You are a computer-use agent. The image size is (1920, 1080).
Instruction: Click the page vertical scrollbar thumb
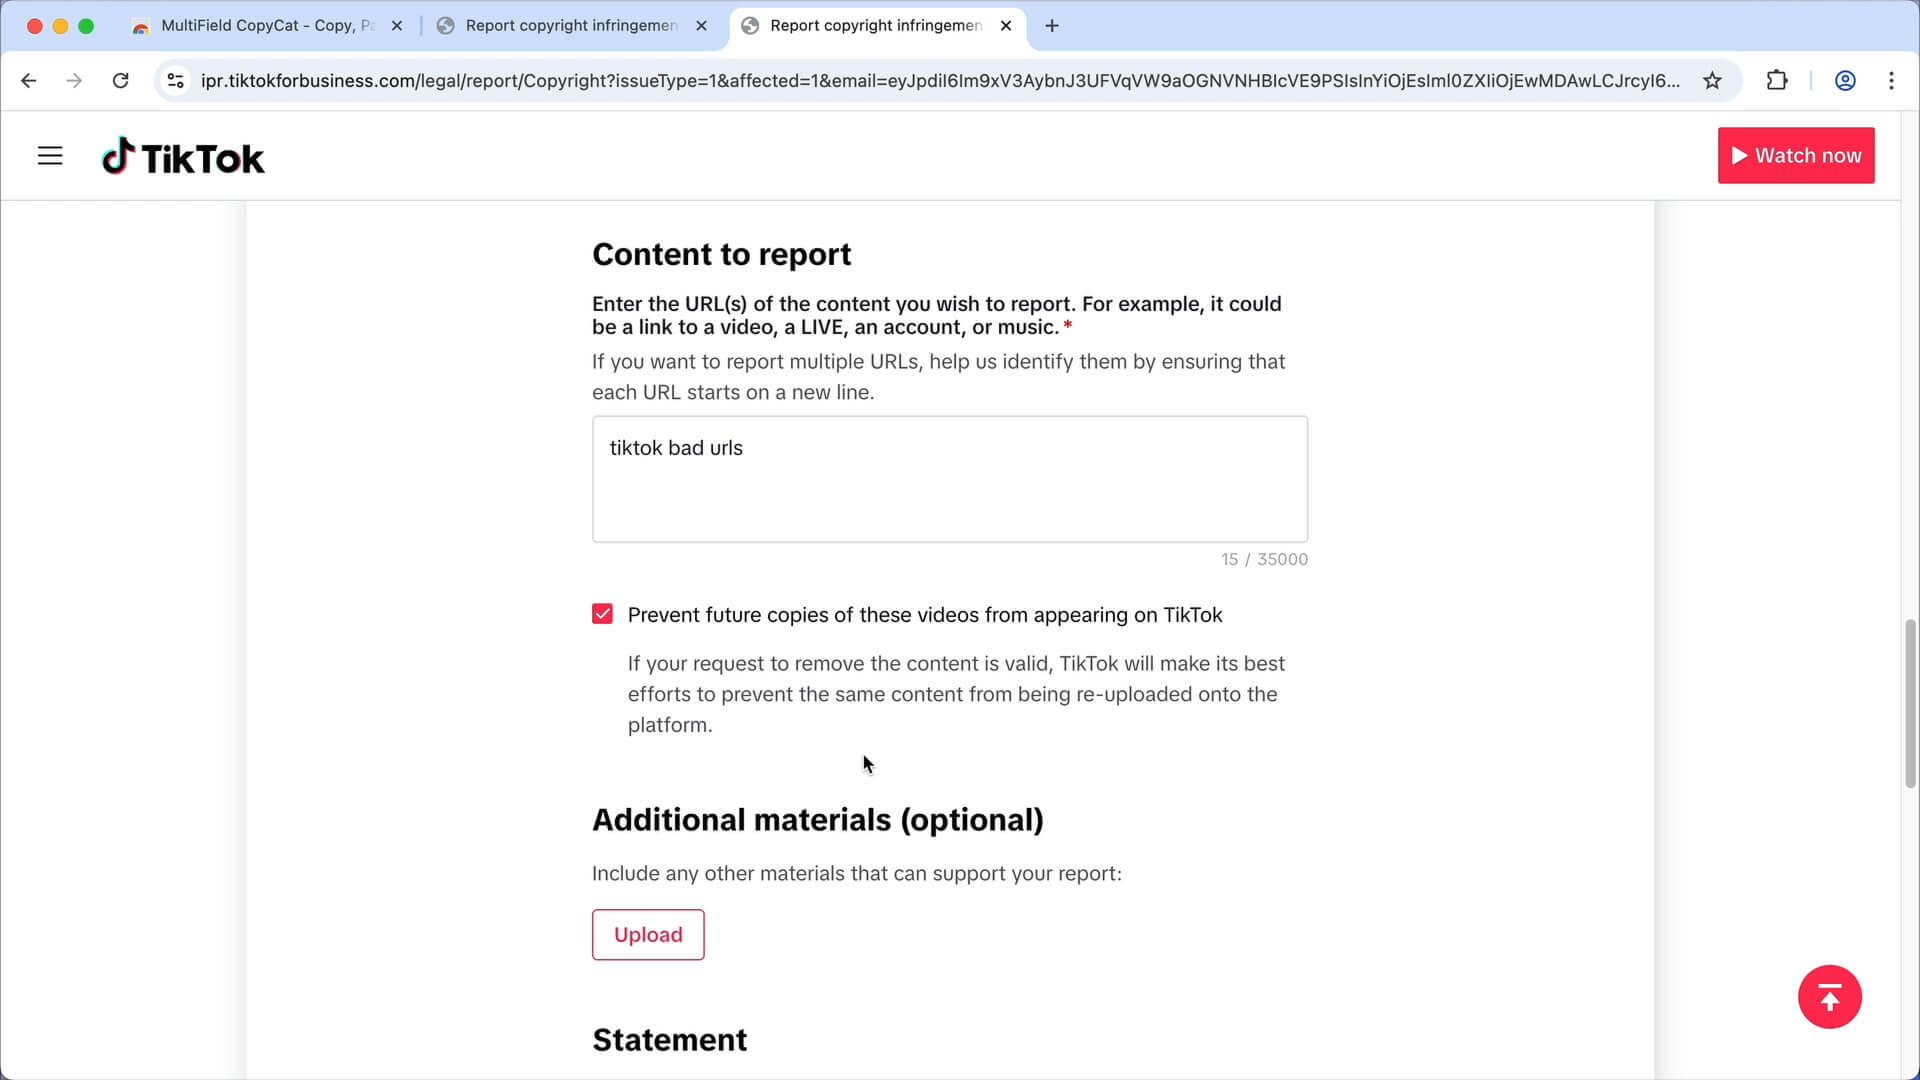pyautogui.click(x=1910, y=704)
